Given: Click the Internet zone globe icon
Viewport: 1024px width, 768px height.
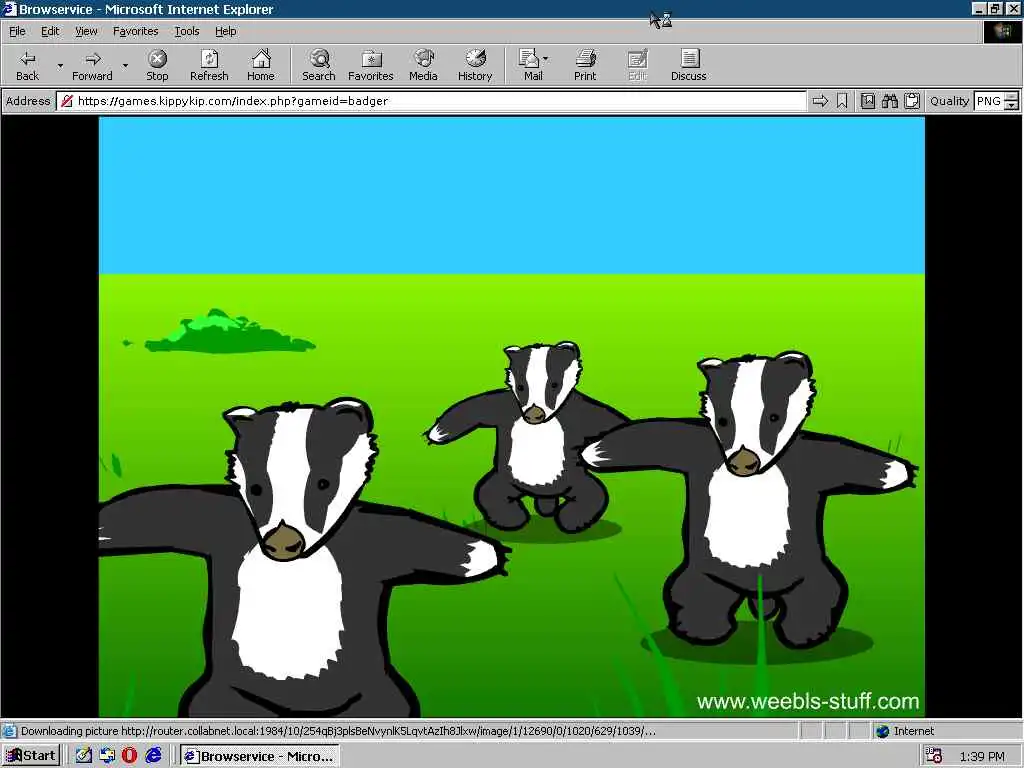Looking at the screenshot, I should pyautogui.click(x=882, y=731).
